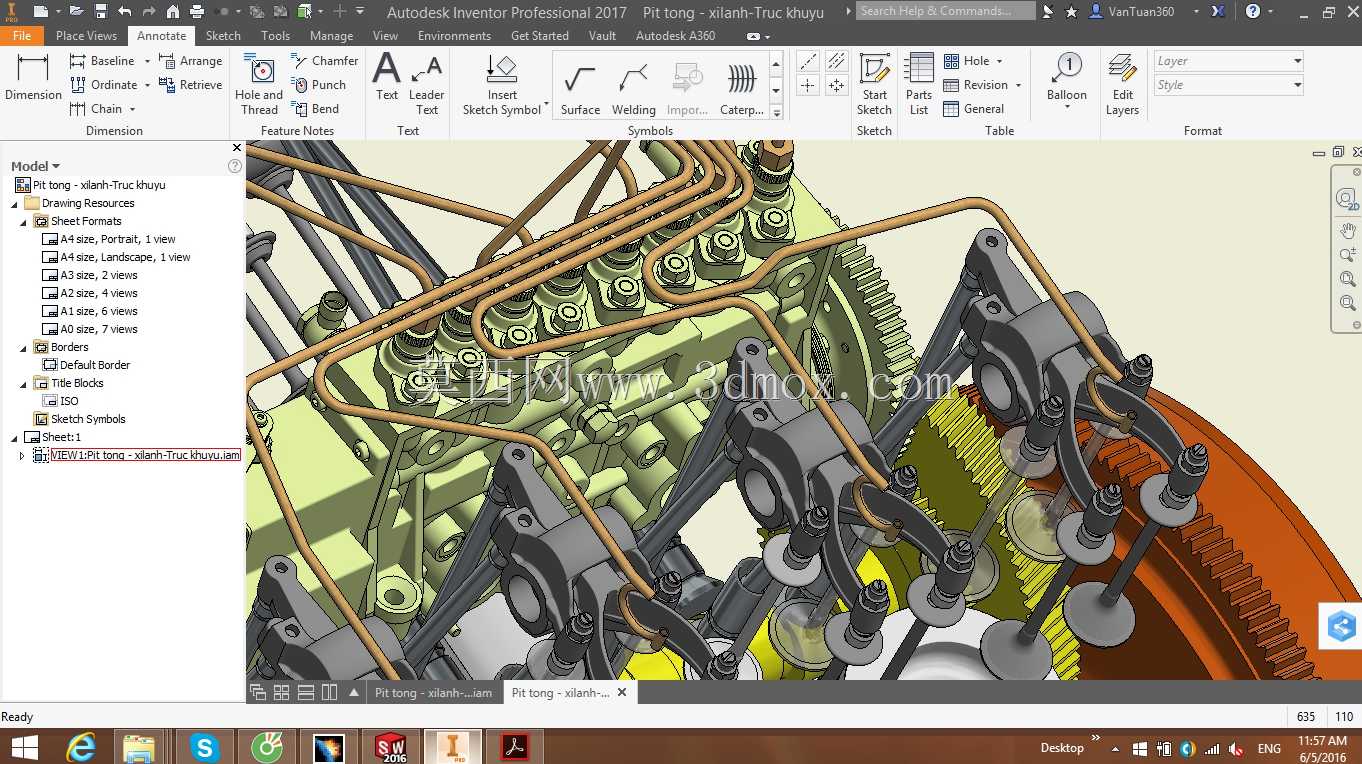Click the Hole table tool
This screenshot has width=1362, height=764.
coord(966,61)
